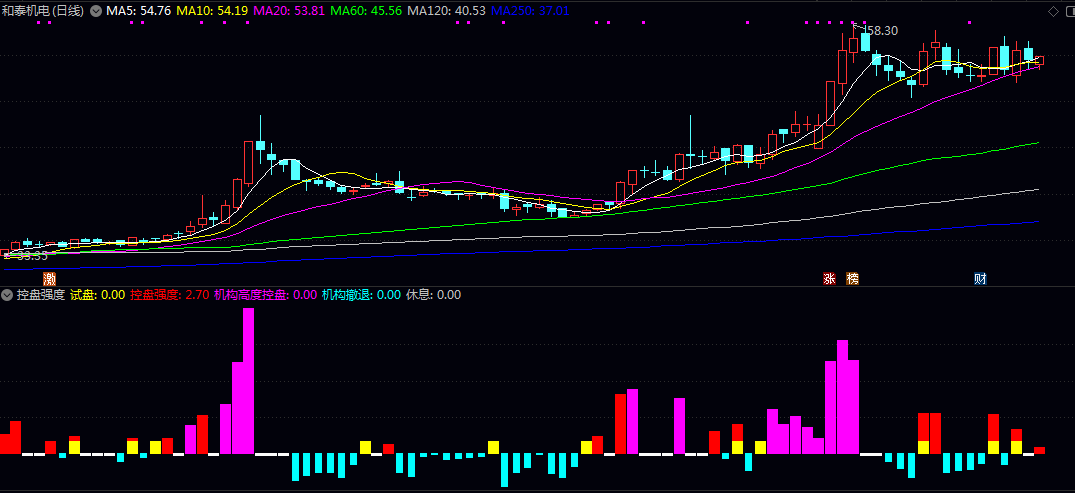Click the 和泰机电(日线) stock title

(45, 11)
